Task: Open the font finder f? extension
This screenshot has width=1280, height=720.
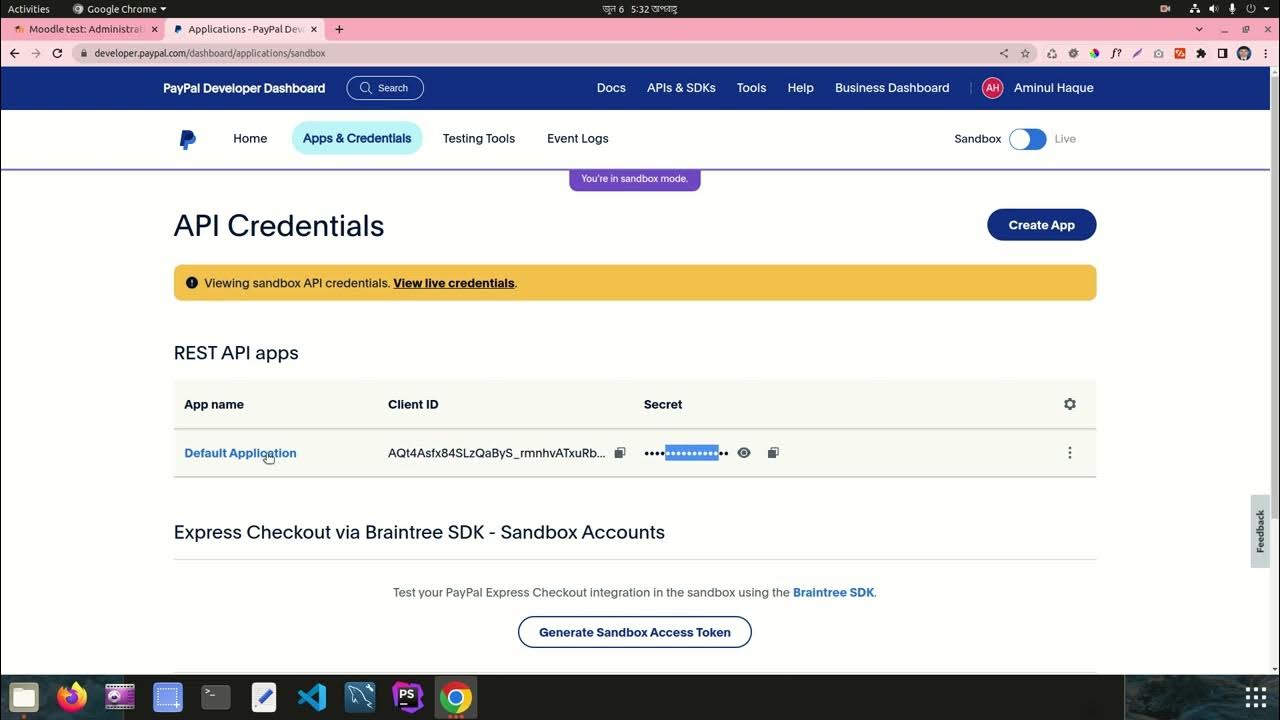Action: (1116, 53)
